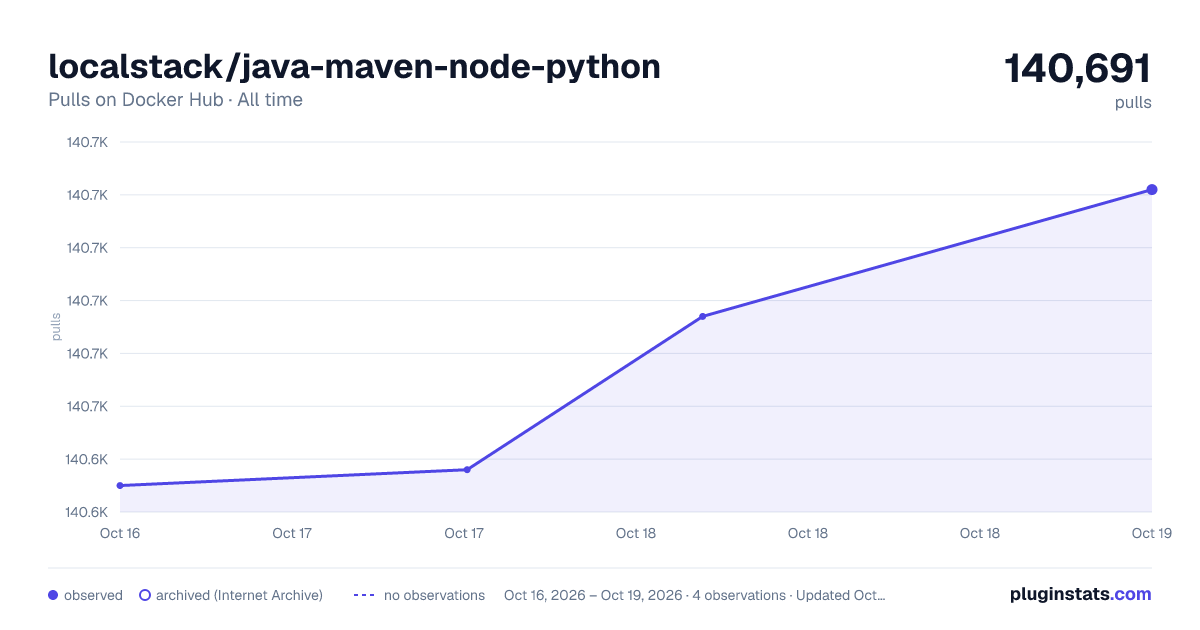Click the filled observed legend dot
This screenshot has height=630, width=1200.
pyautogui.click(x=53, y=595)
